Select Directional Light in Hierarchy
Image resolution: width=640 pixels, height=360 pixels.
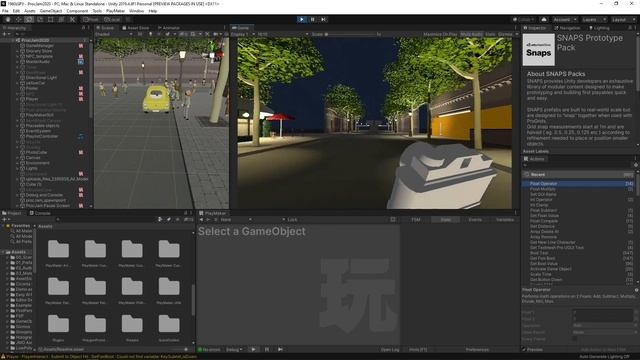[x=41, y=78]
